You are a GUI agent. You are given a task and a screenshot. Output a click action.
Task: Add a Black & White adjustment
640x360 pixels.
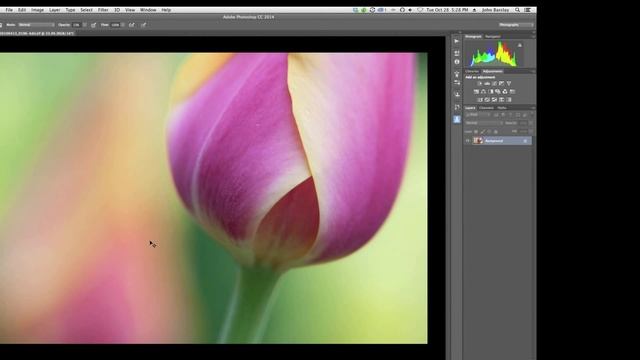491,92
